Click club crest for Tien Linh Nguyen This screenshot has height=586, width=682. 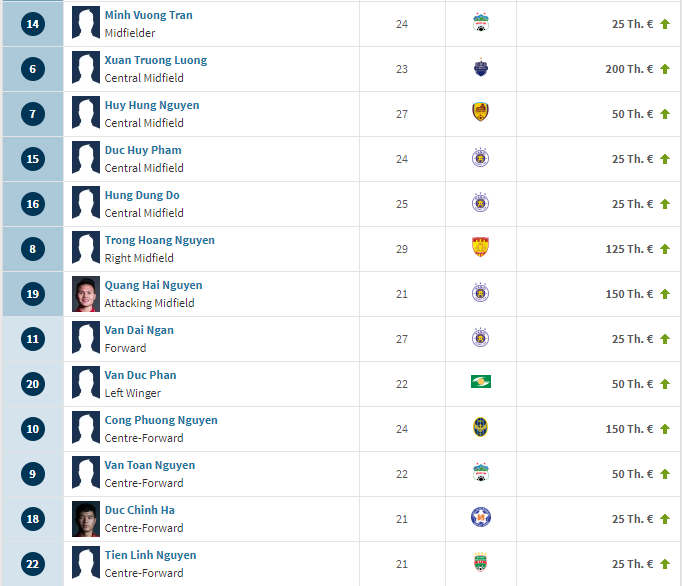(x=480, y=564)
